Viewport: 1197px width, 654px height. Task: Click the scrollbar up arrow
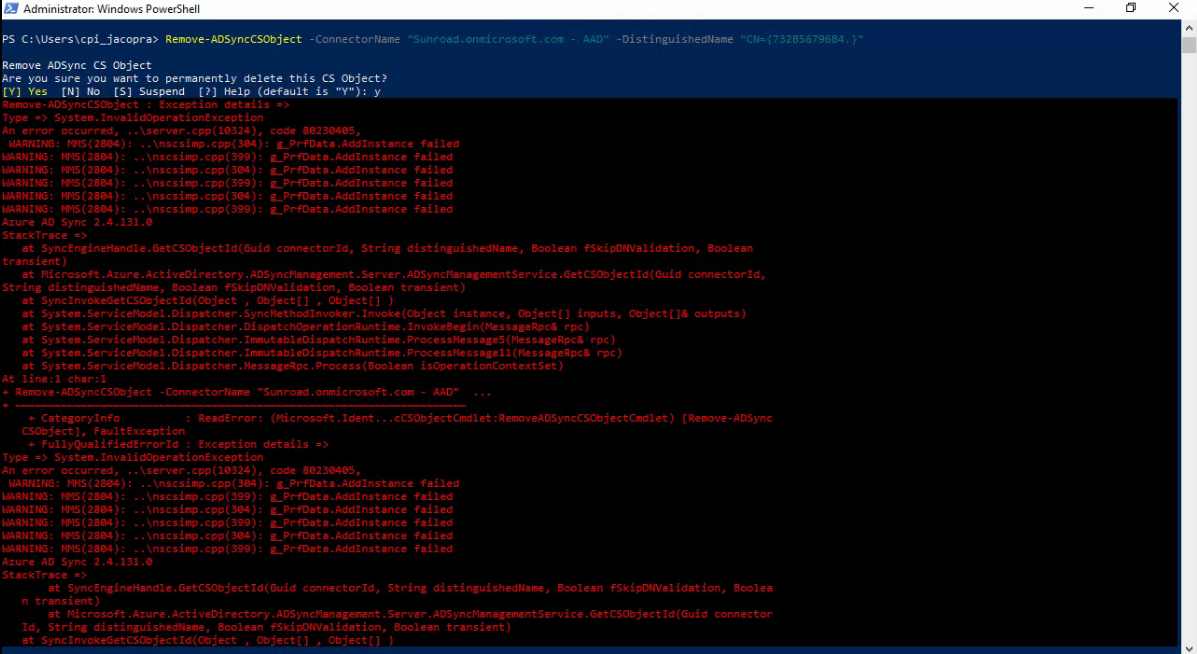[x=1189, y=27]
